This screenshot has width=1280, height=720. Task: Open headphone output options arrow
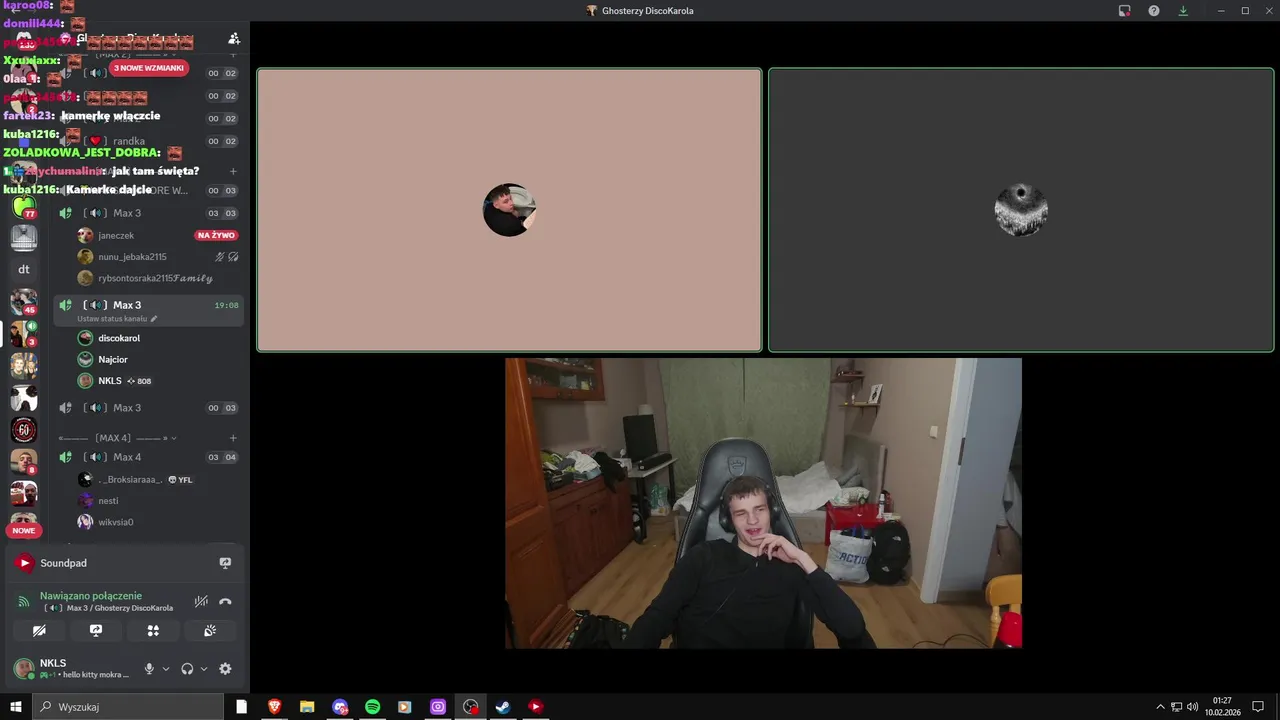coord(204,669)
